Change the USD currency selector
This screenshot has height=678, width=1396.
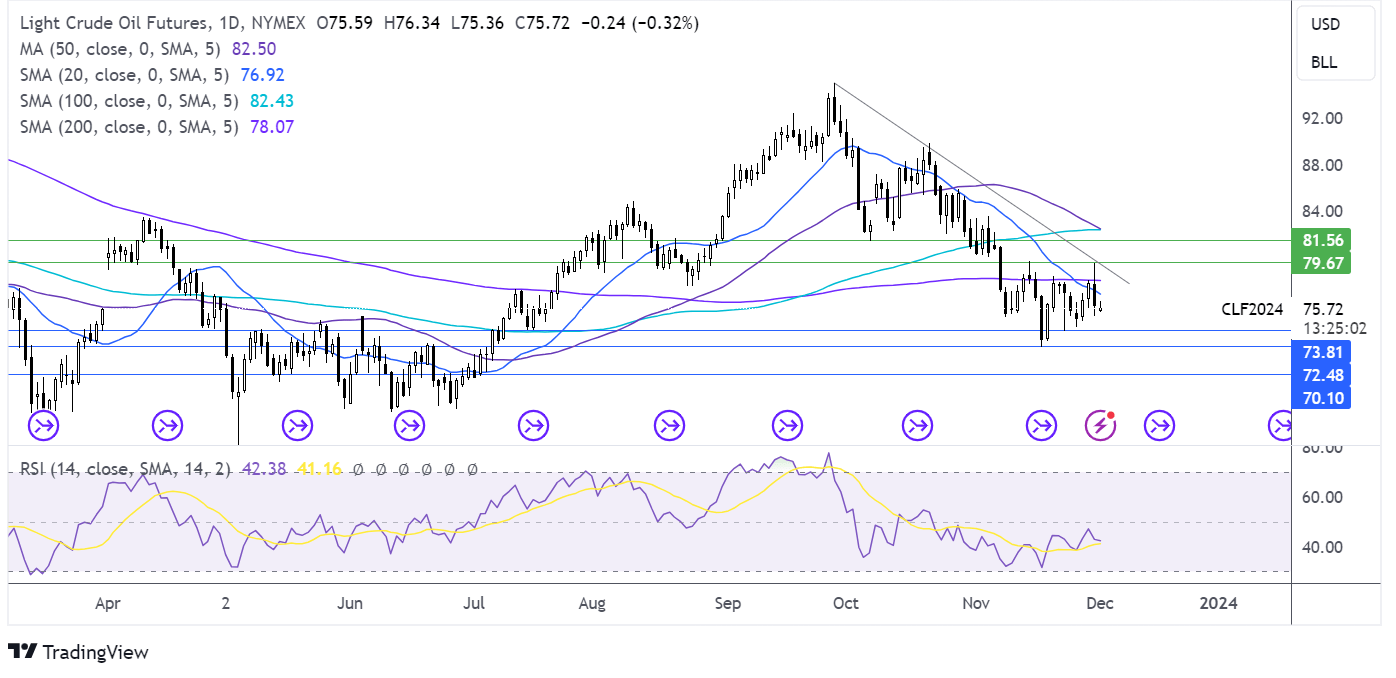pyautogui.click(x=1324, y=24)
